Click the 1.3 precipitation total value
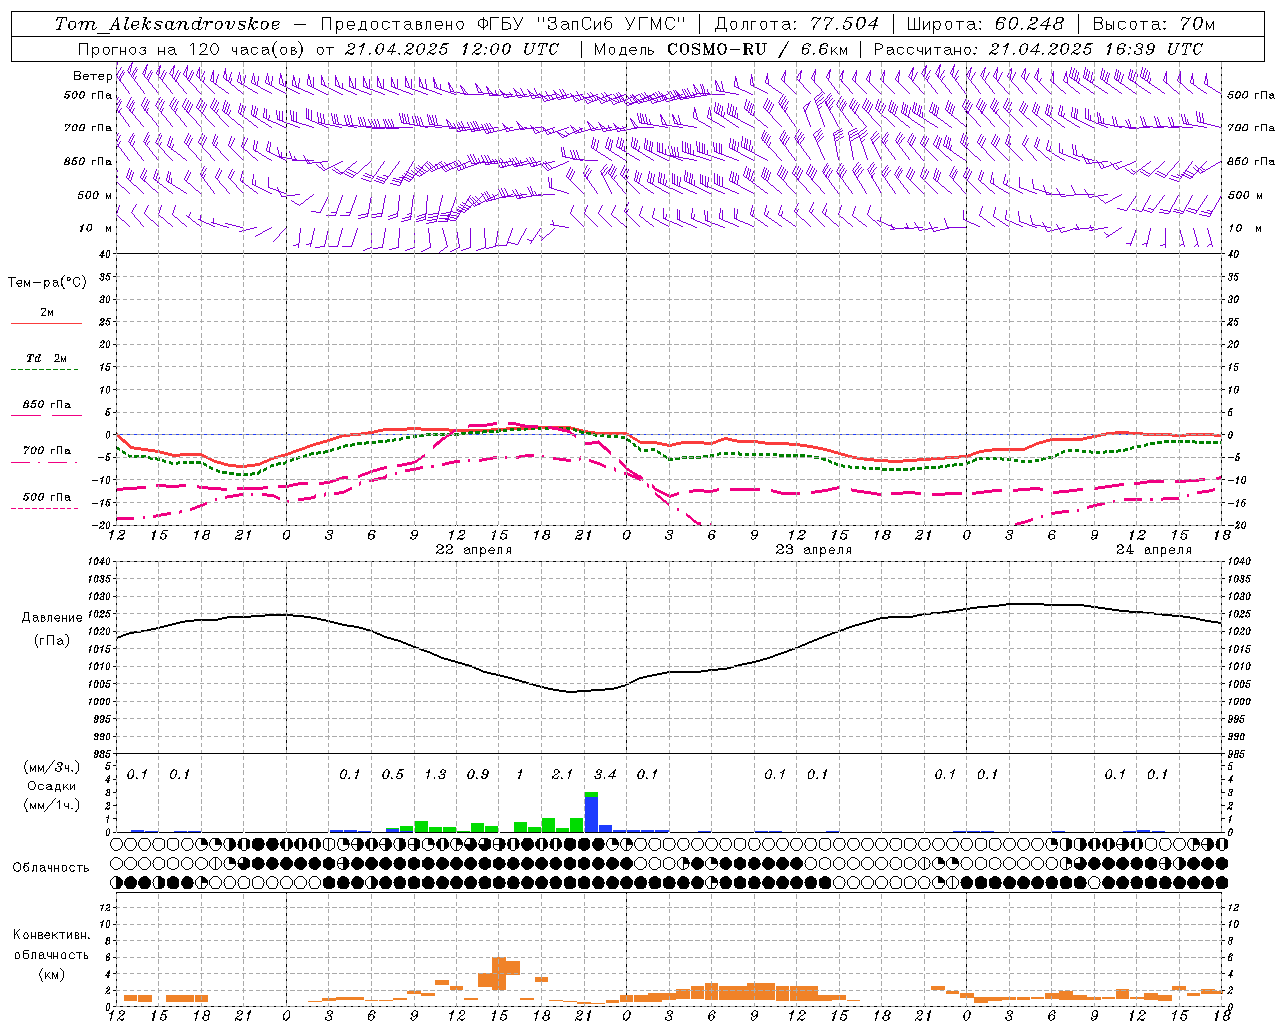 click(435, 774)
